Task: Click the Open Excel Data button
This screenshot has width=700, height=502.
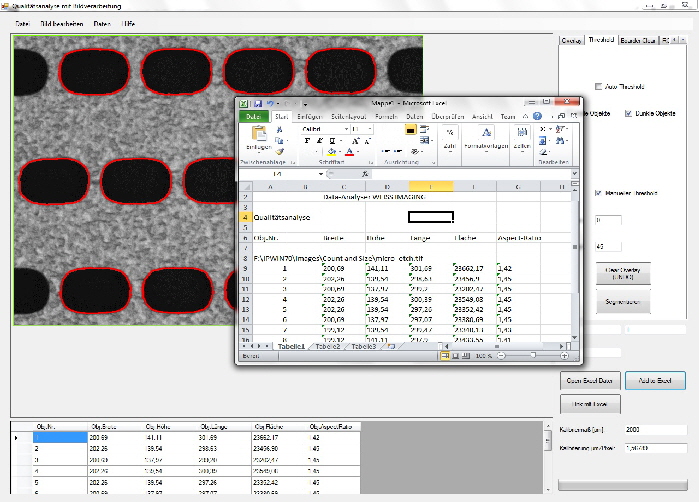Action: pyautogui.click(x=590, y=381)
